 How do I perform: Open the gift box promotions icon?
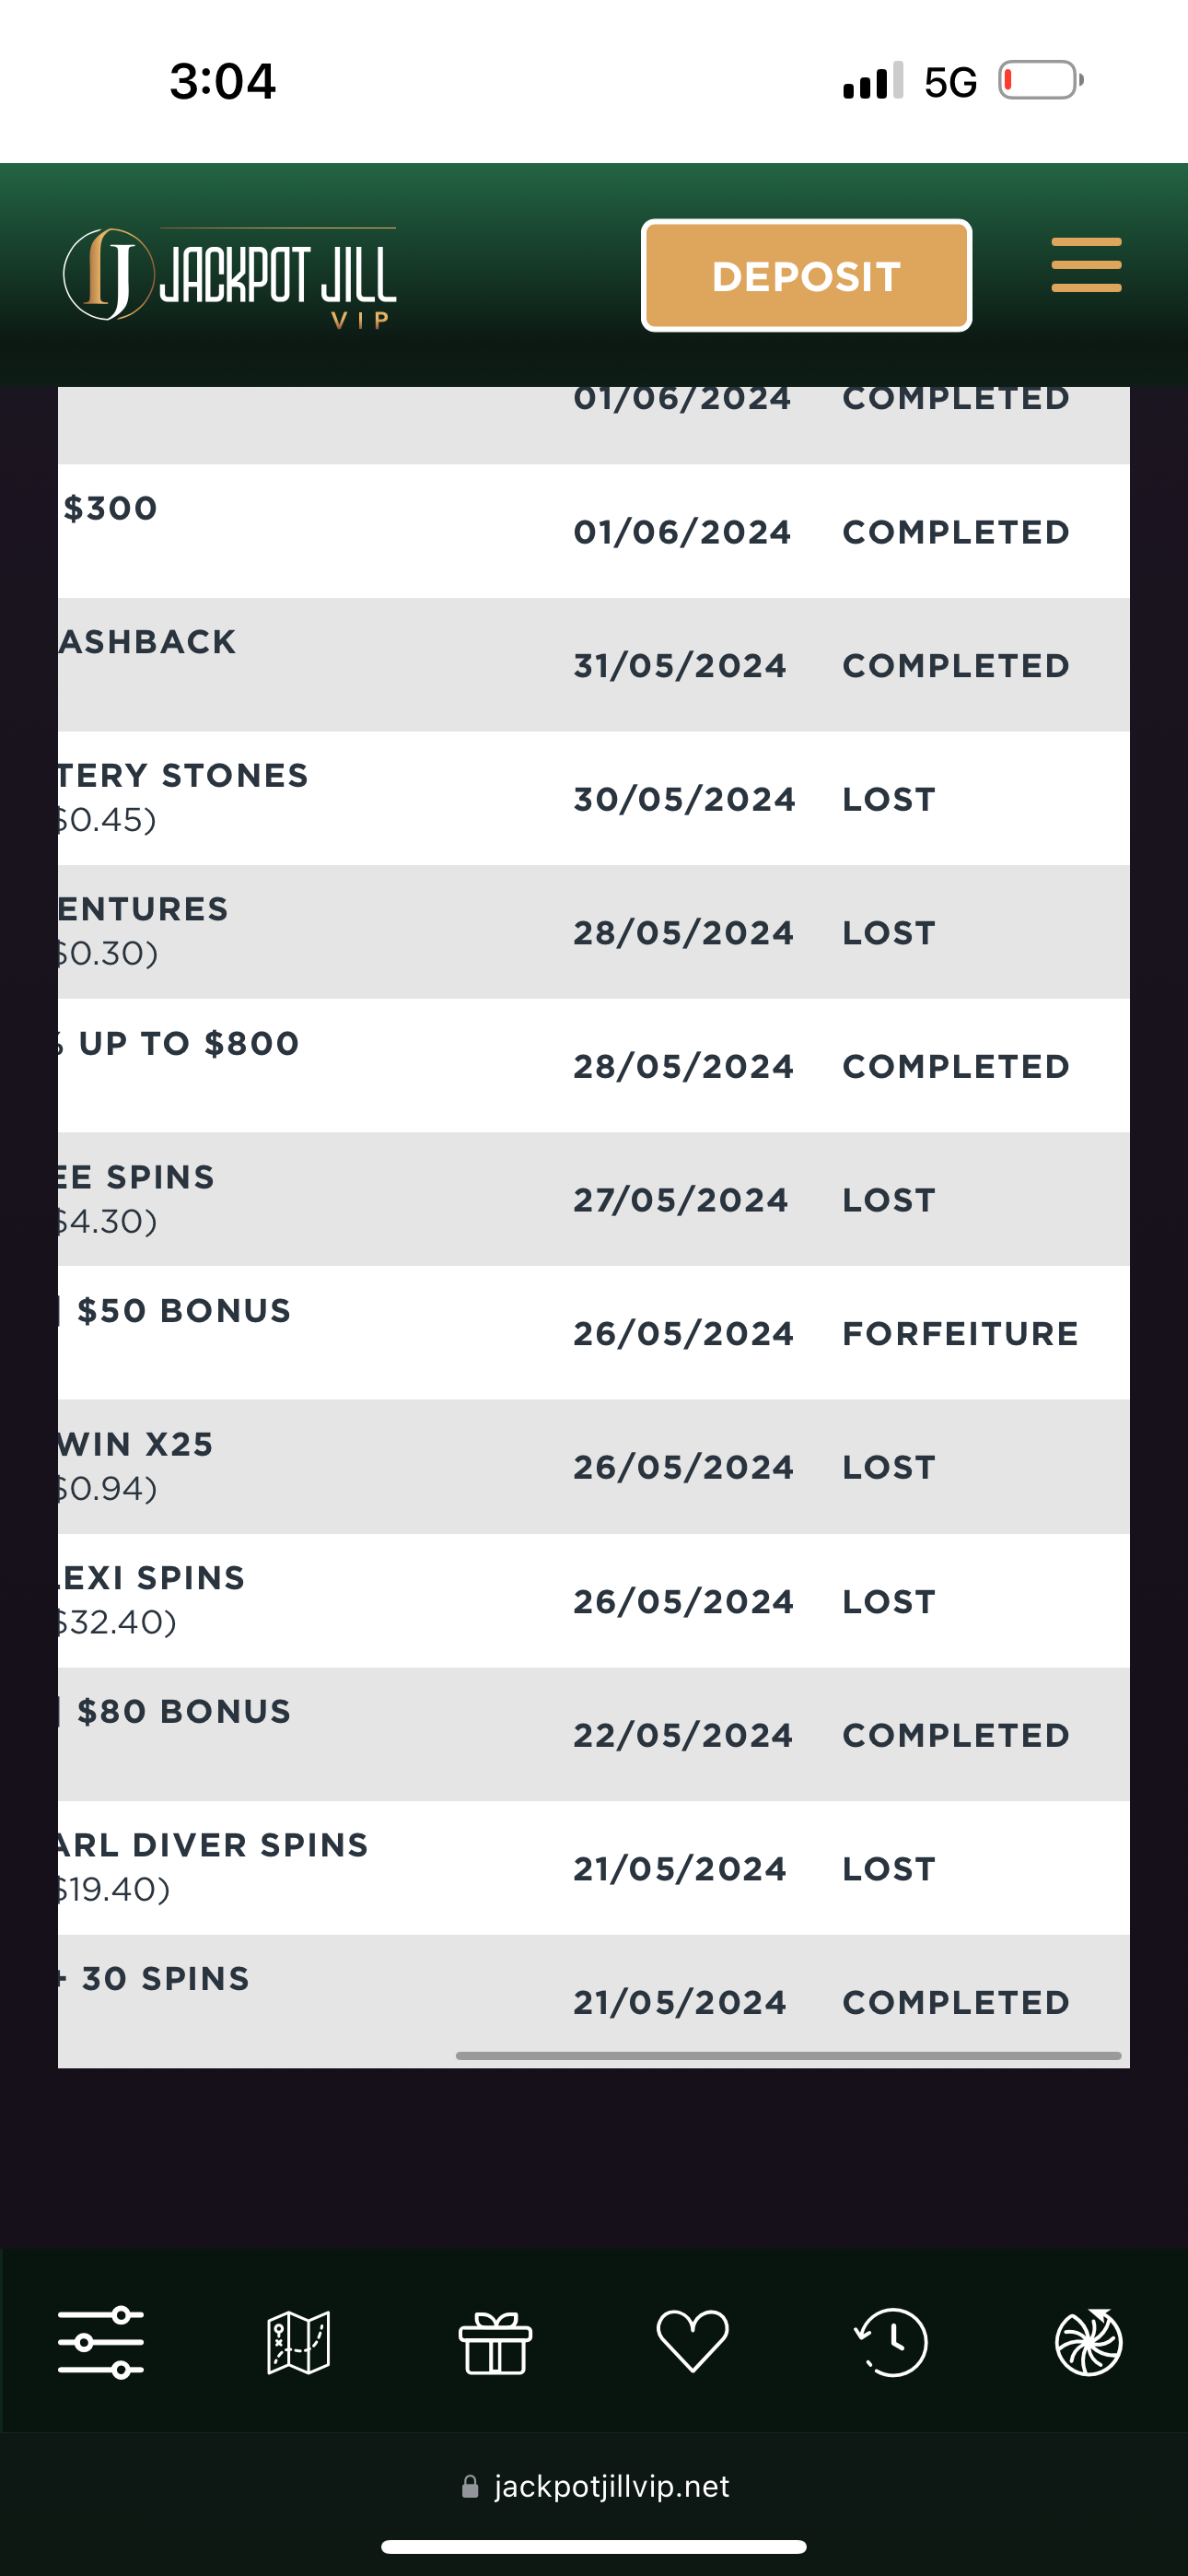click(x=495, y=2342)
